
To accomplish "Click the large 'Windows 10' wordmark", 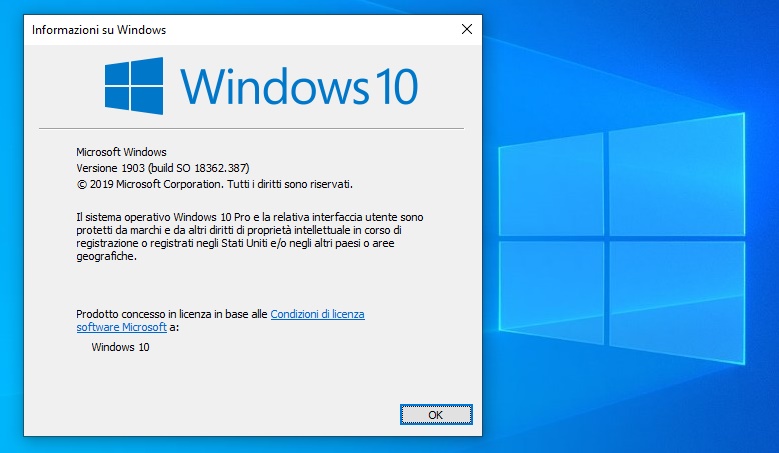I will tap(299, 86).
